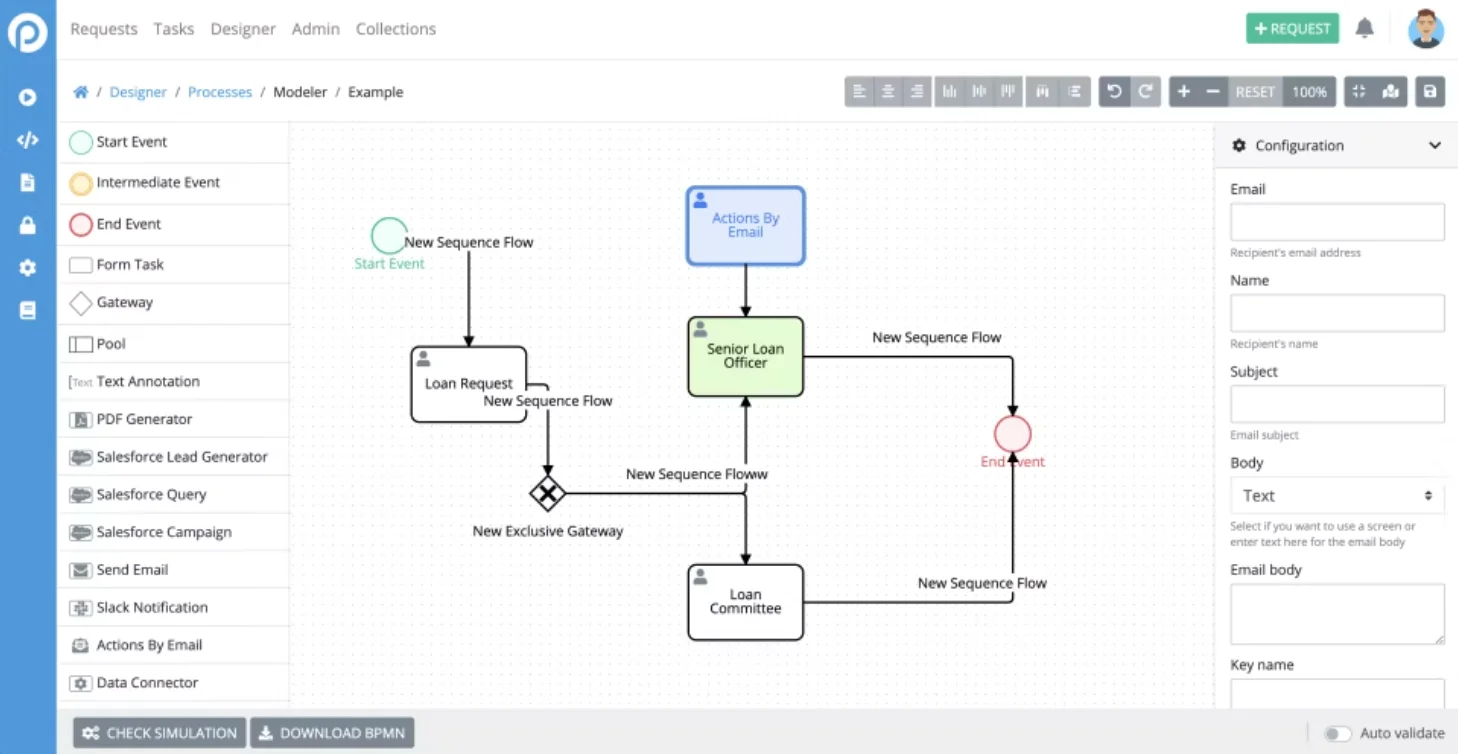Collapse the Configuration panel chevron
Screen dimensions: 1458x754
1437,145
